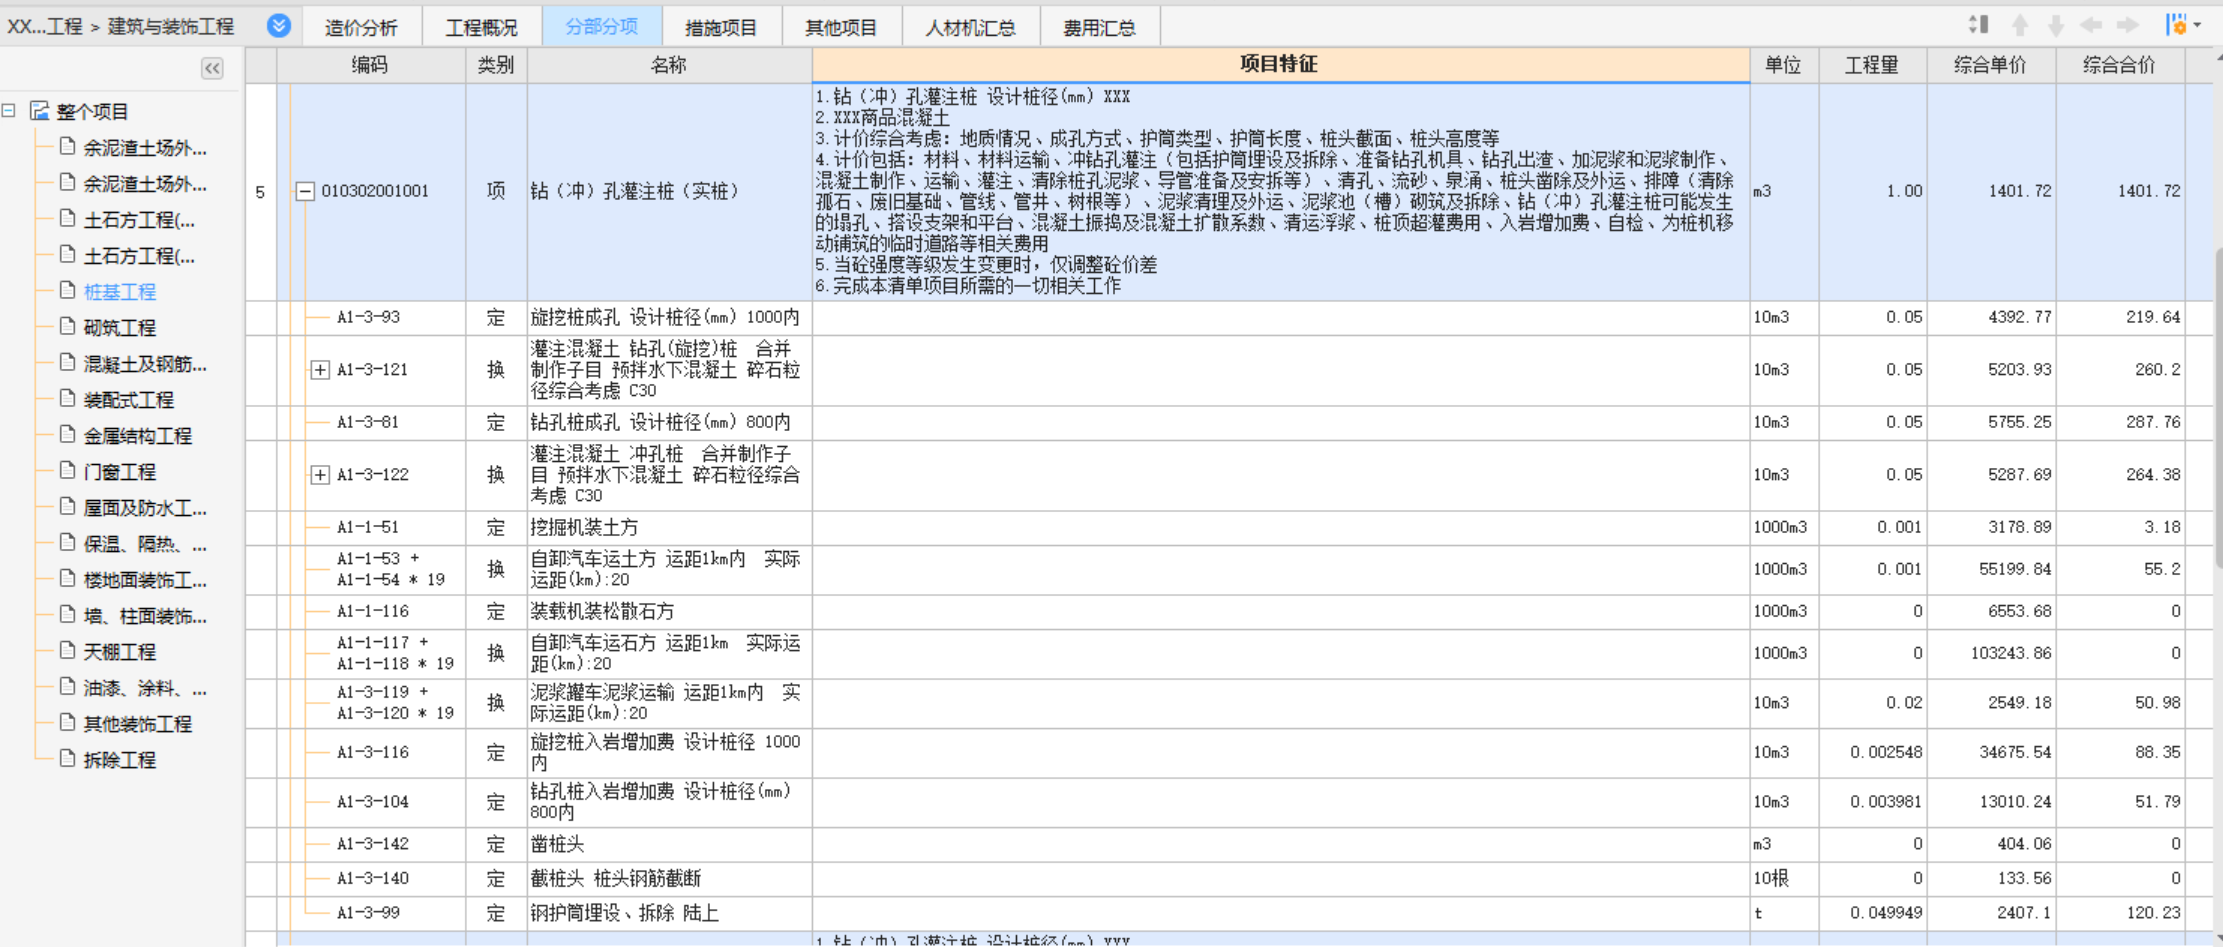Viewport: 2223px width, 947px height.
Task: Open the 门窗工程 tree node
Action: coord(120,472)
